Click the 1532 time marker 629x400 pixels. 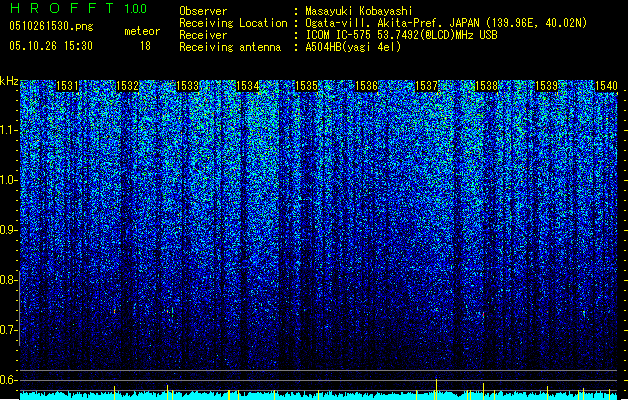click(x=127, y=86)
